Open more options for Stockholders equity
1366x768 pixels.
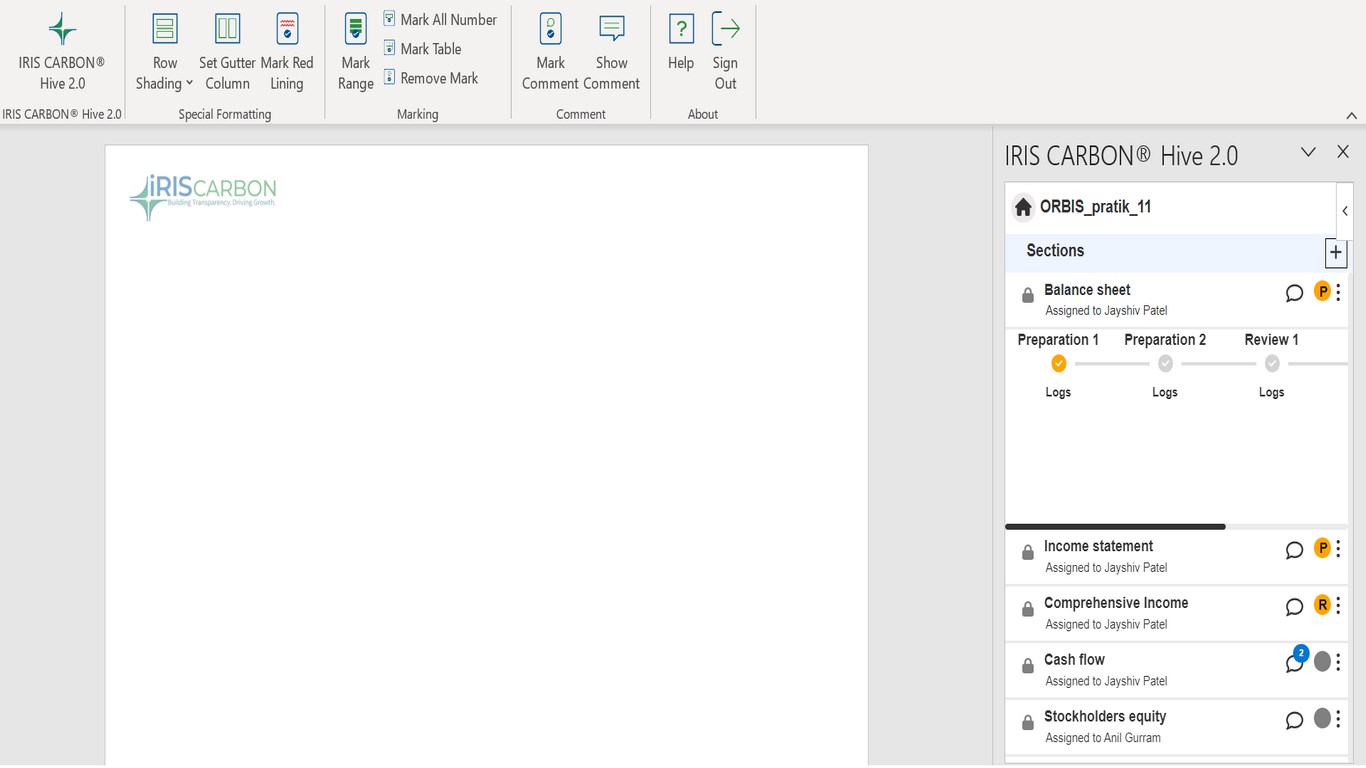coord(1339,719)
